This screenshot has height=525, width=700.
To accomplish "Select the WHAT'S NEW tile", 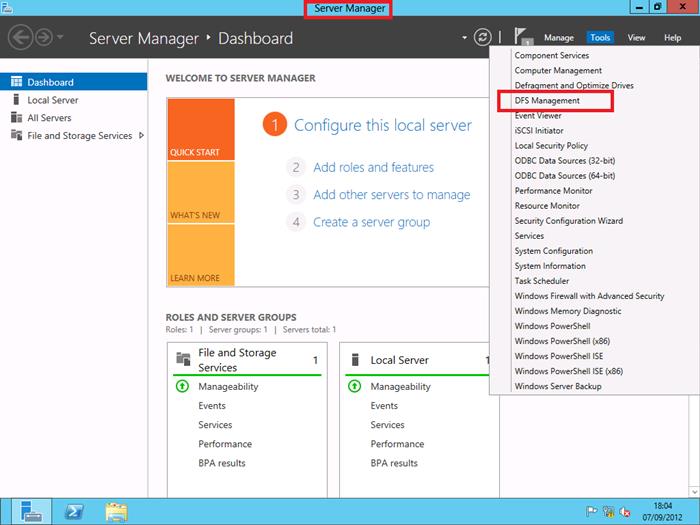I will point(201,192).
